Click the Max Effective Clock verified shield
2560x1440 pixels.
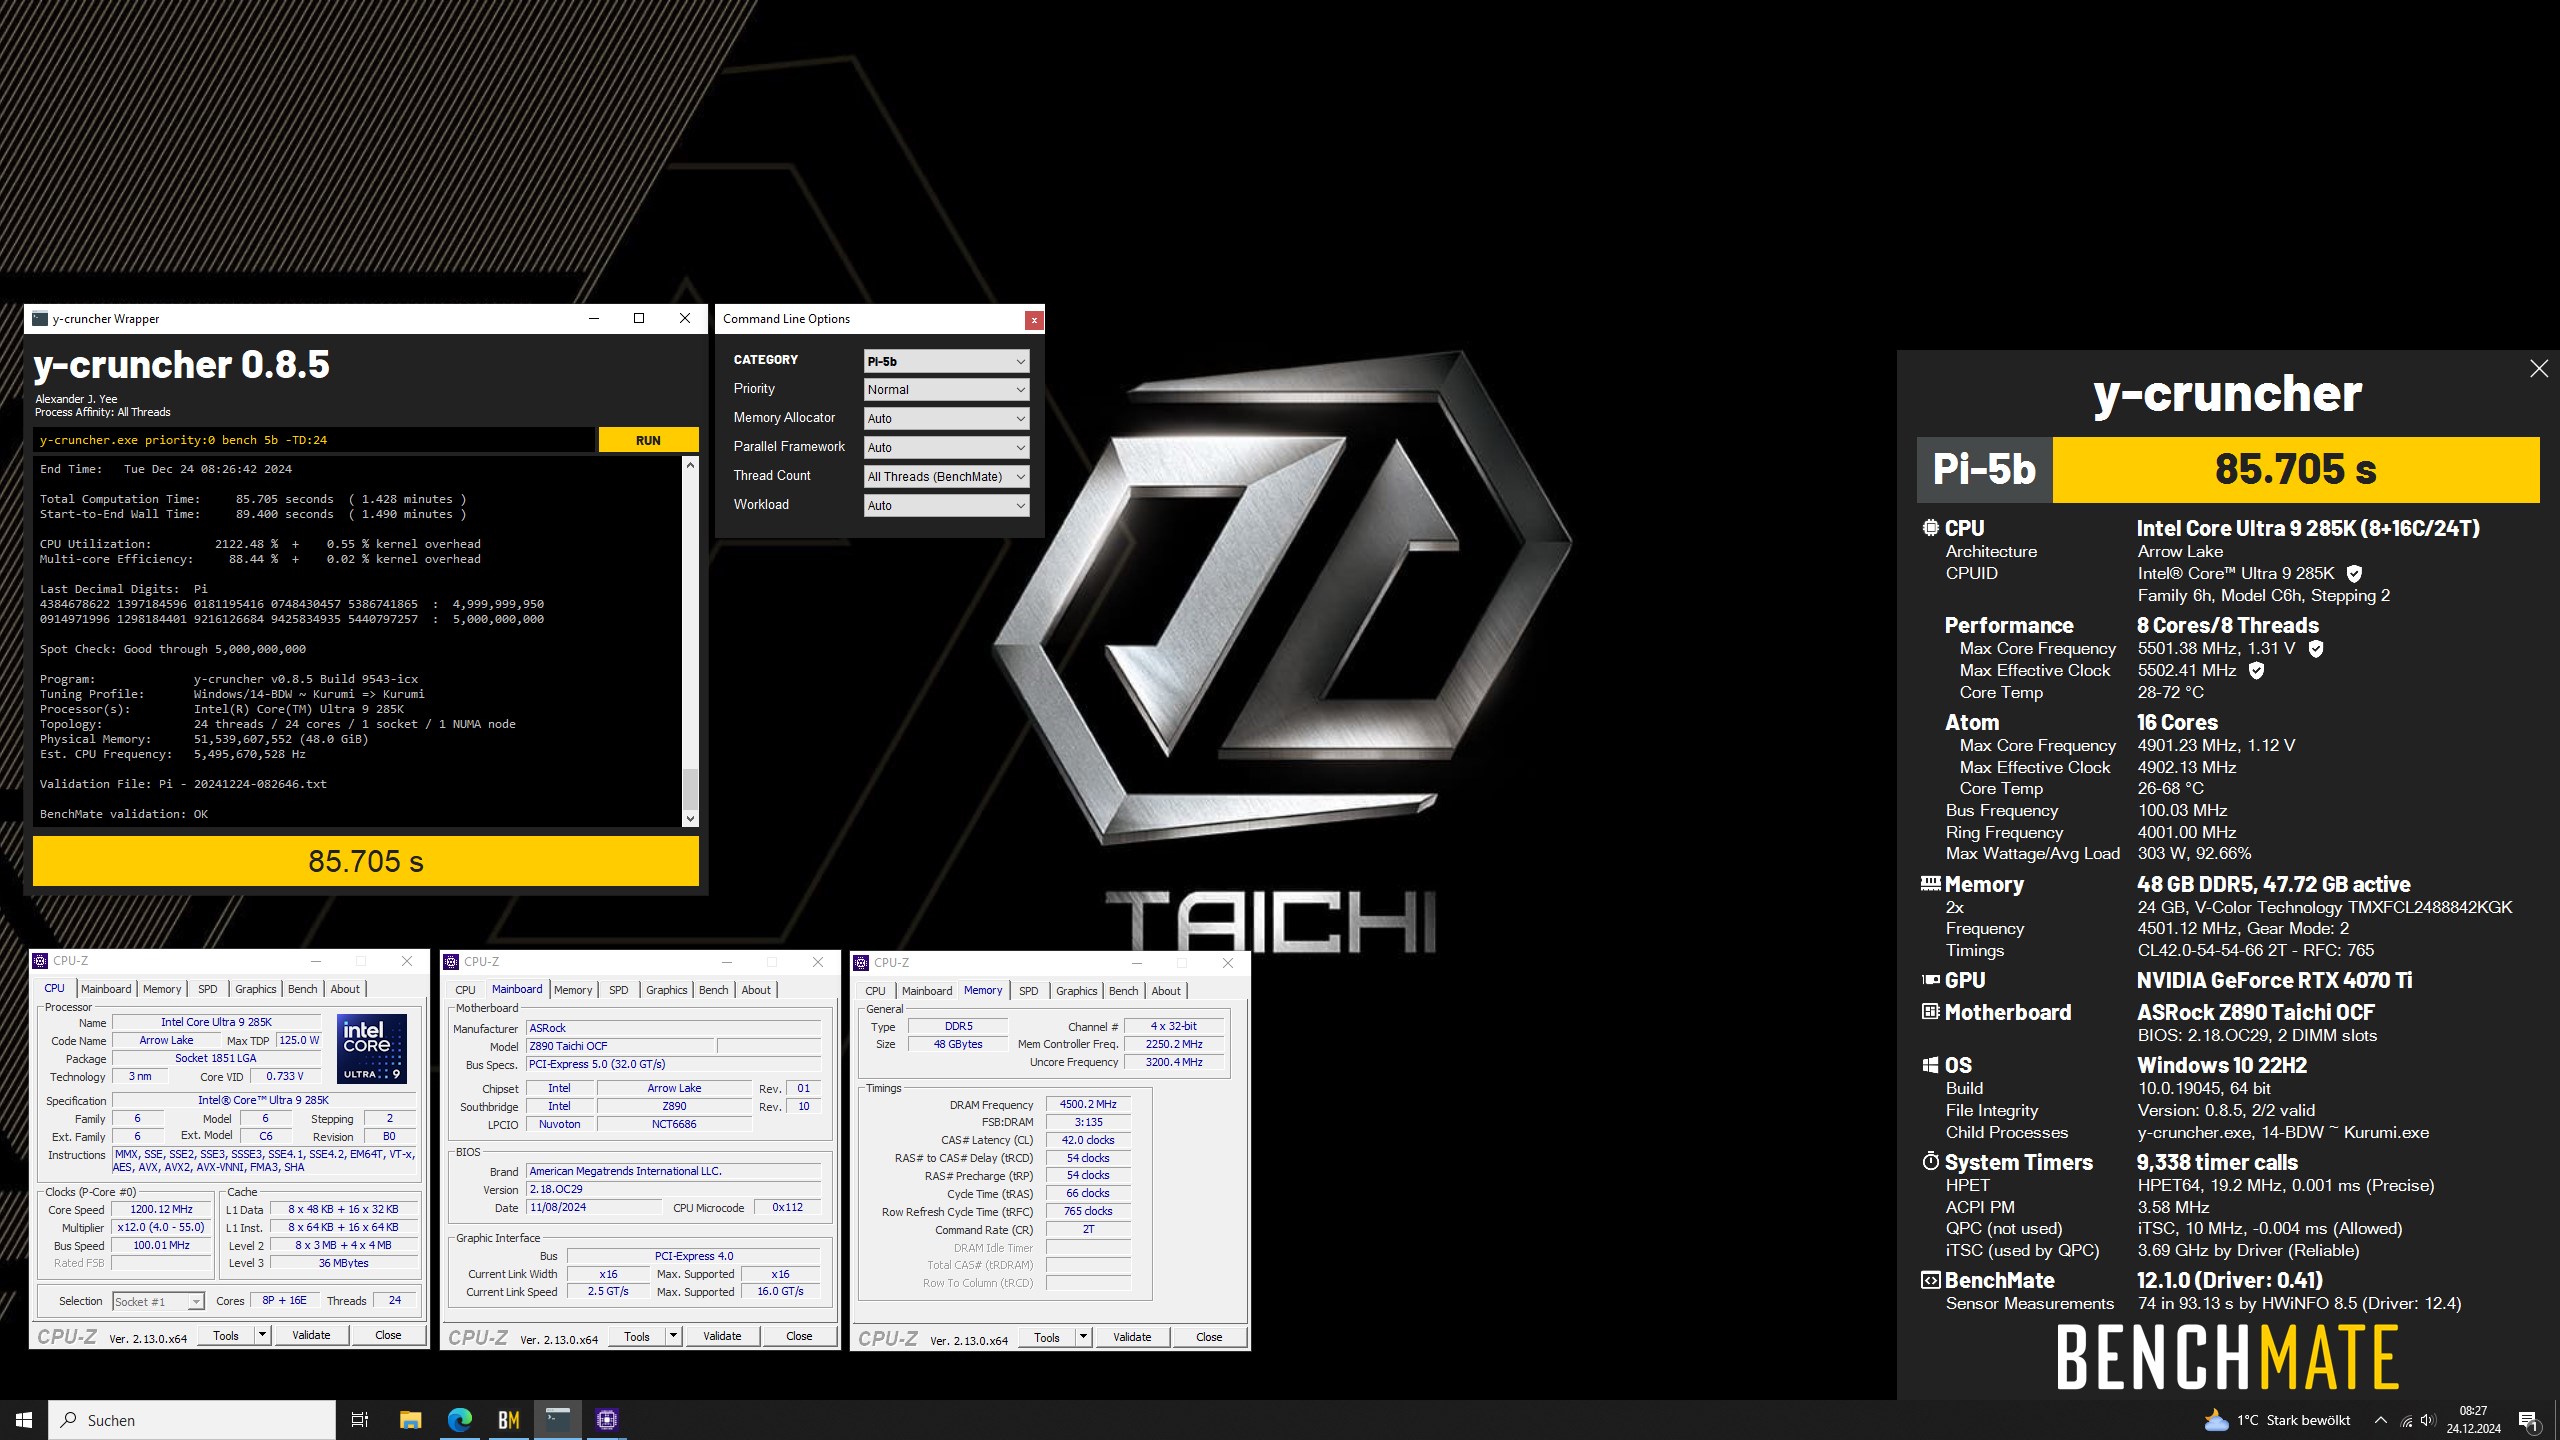2256,671
